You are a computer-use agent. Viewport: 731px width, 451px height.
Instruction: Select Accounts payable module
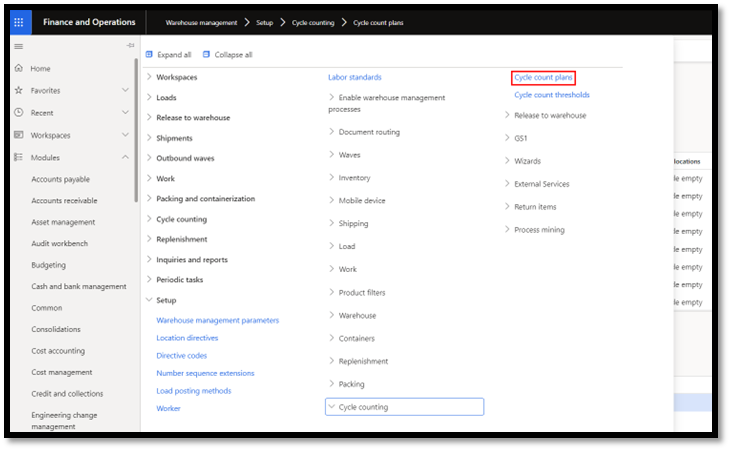click(60, 179)
